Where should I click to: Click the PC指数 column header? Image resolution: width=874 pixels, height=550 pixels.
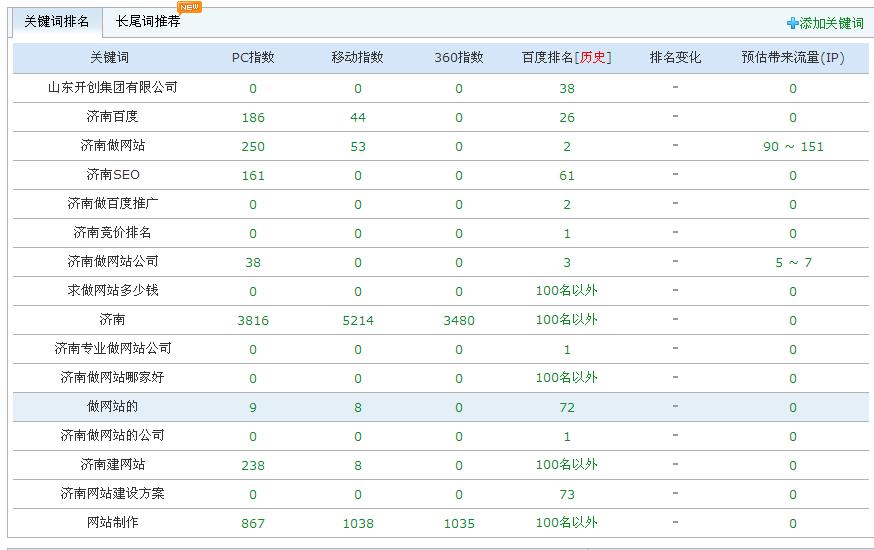253,58
